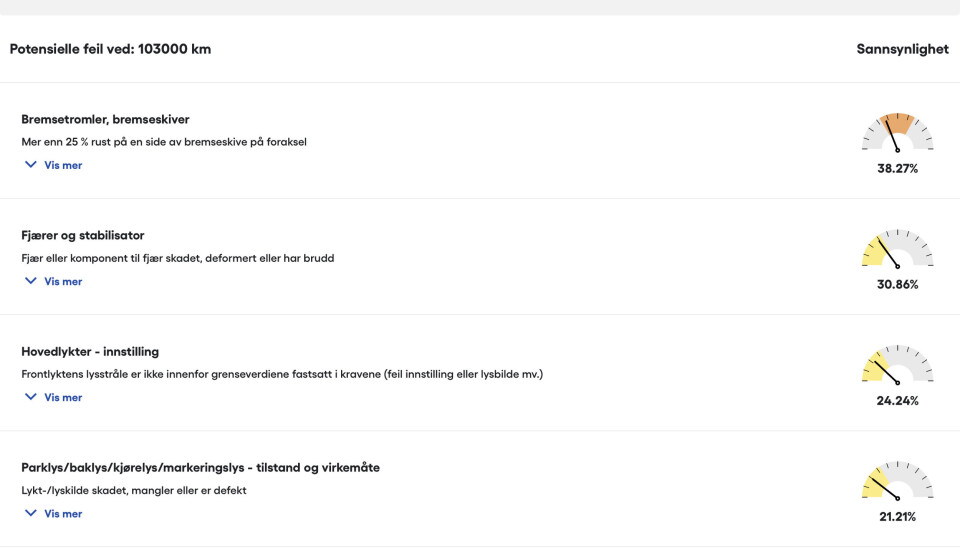The width and height of the screenshot is (960, 548).
Task: Click the brake disc rust description text
Action: click(x=164, y=142)
